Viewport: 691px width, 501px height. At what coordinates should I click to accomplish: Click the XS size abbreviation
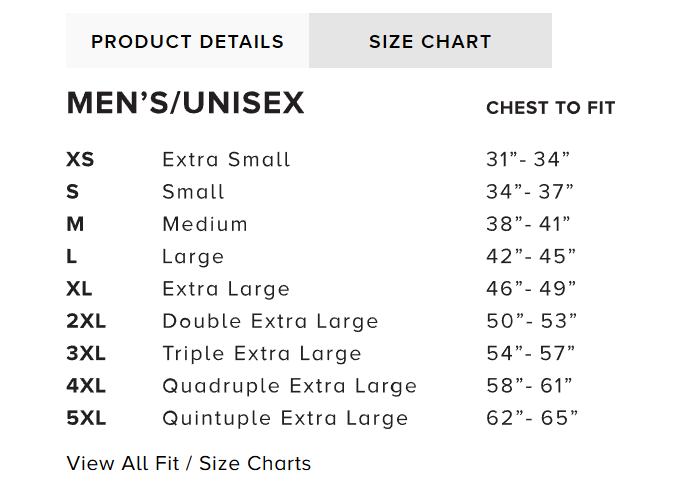[x=80, y=159]
